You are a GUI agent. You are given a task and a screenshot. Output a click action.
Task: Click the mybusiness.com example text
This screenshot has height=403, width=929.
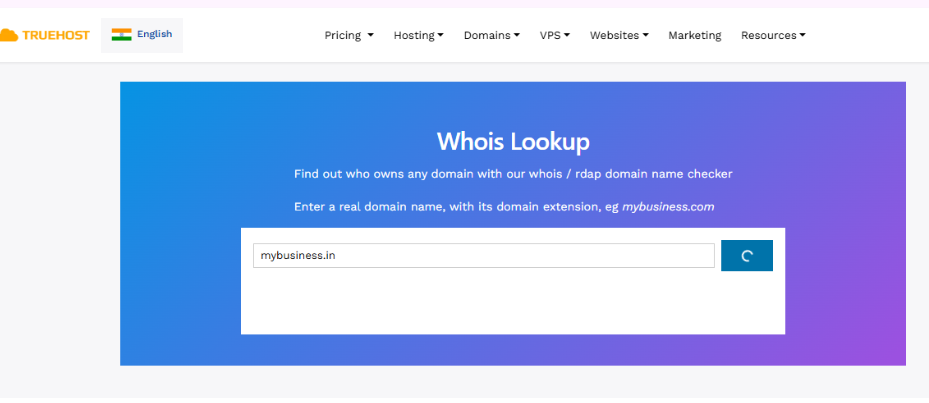tap(668, 207)
